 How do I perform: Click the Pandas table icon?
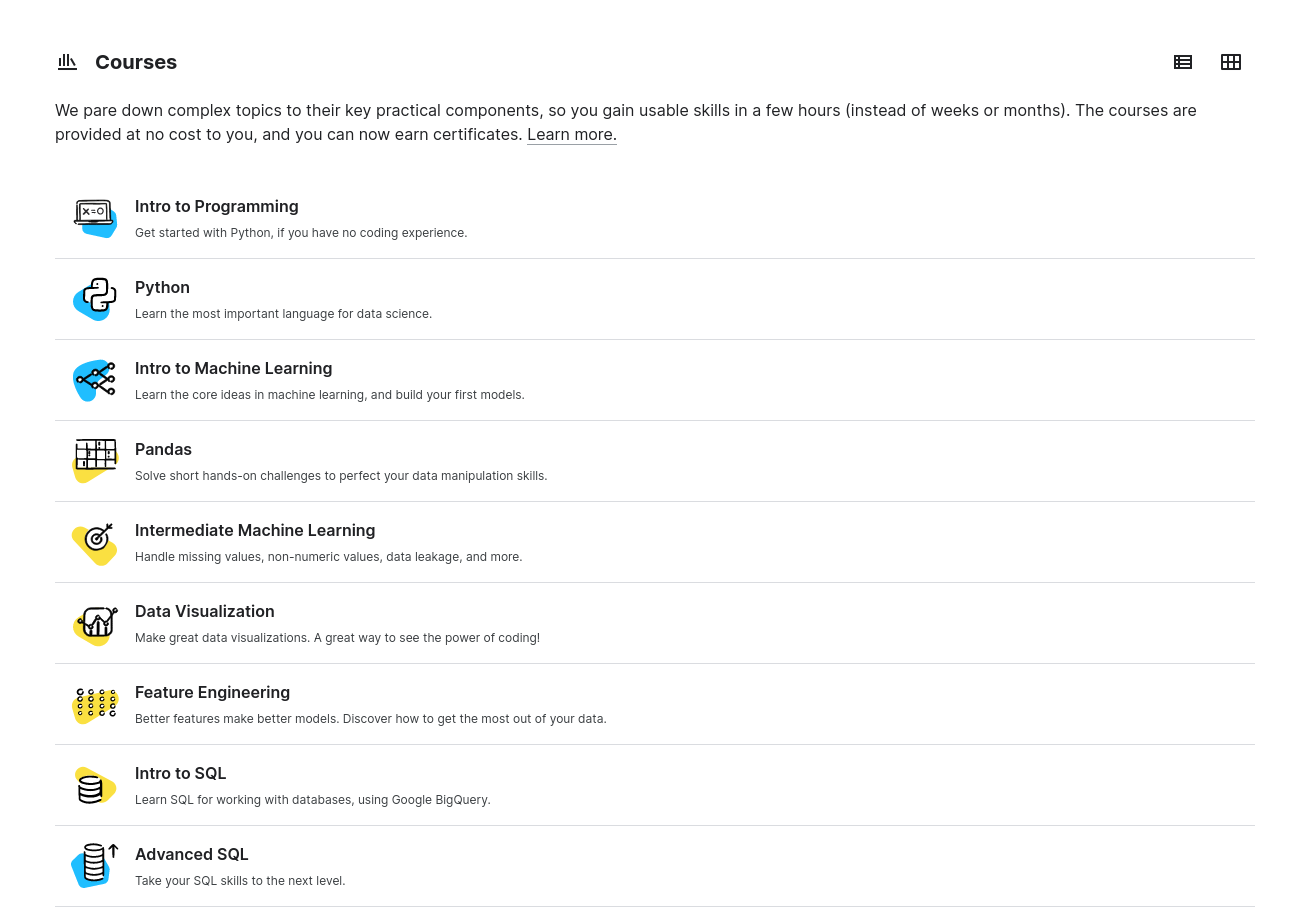point(95,461)
